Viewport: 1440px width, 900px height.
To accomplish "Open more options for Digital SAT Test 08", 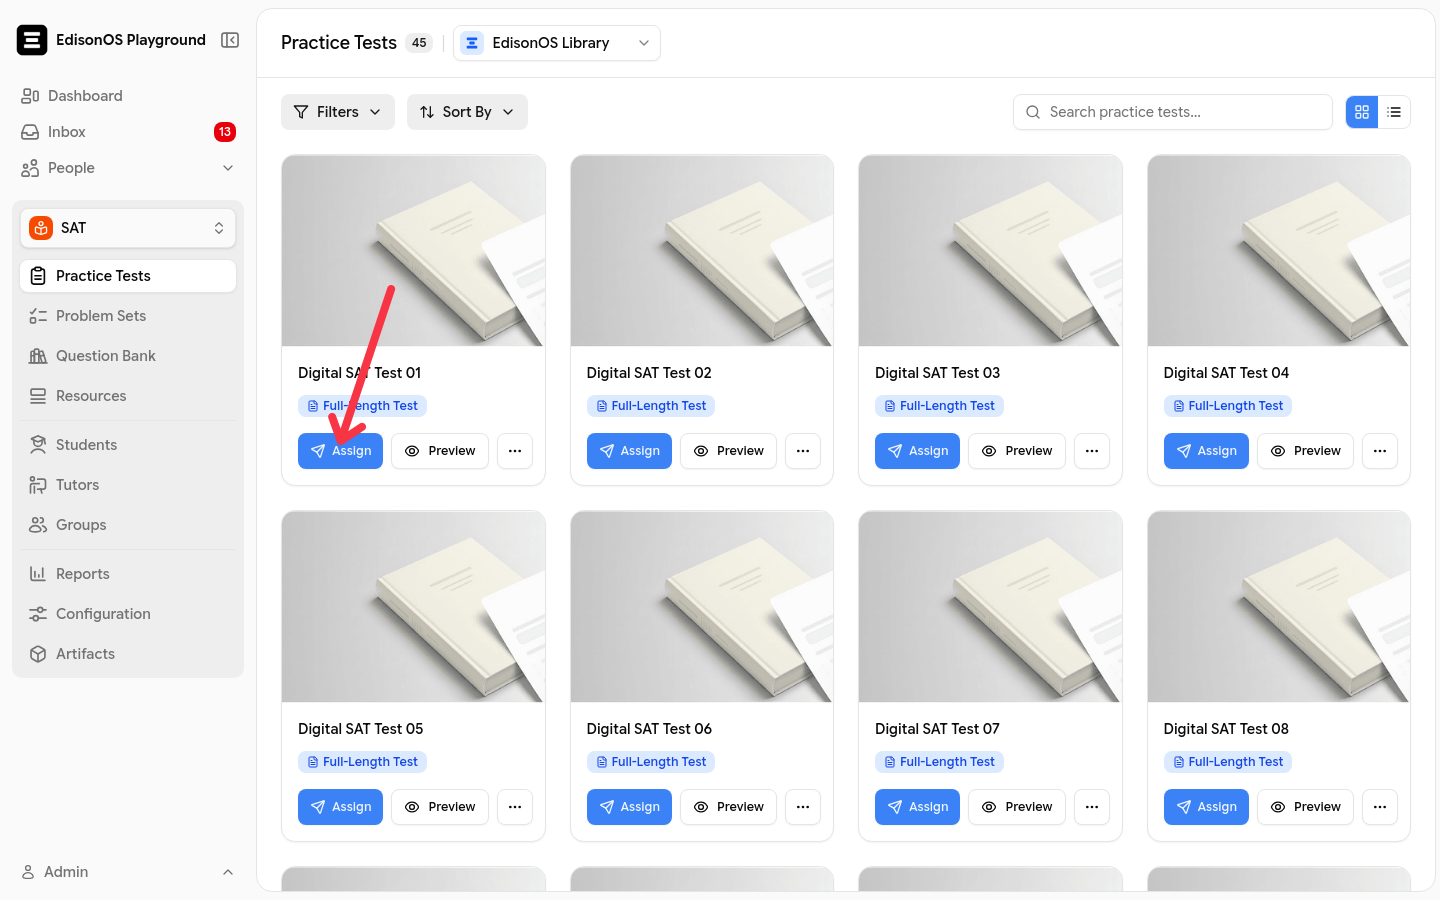I will pos(1380,807).
